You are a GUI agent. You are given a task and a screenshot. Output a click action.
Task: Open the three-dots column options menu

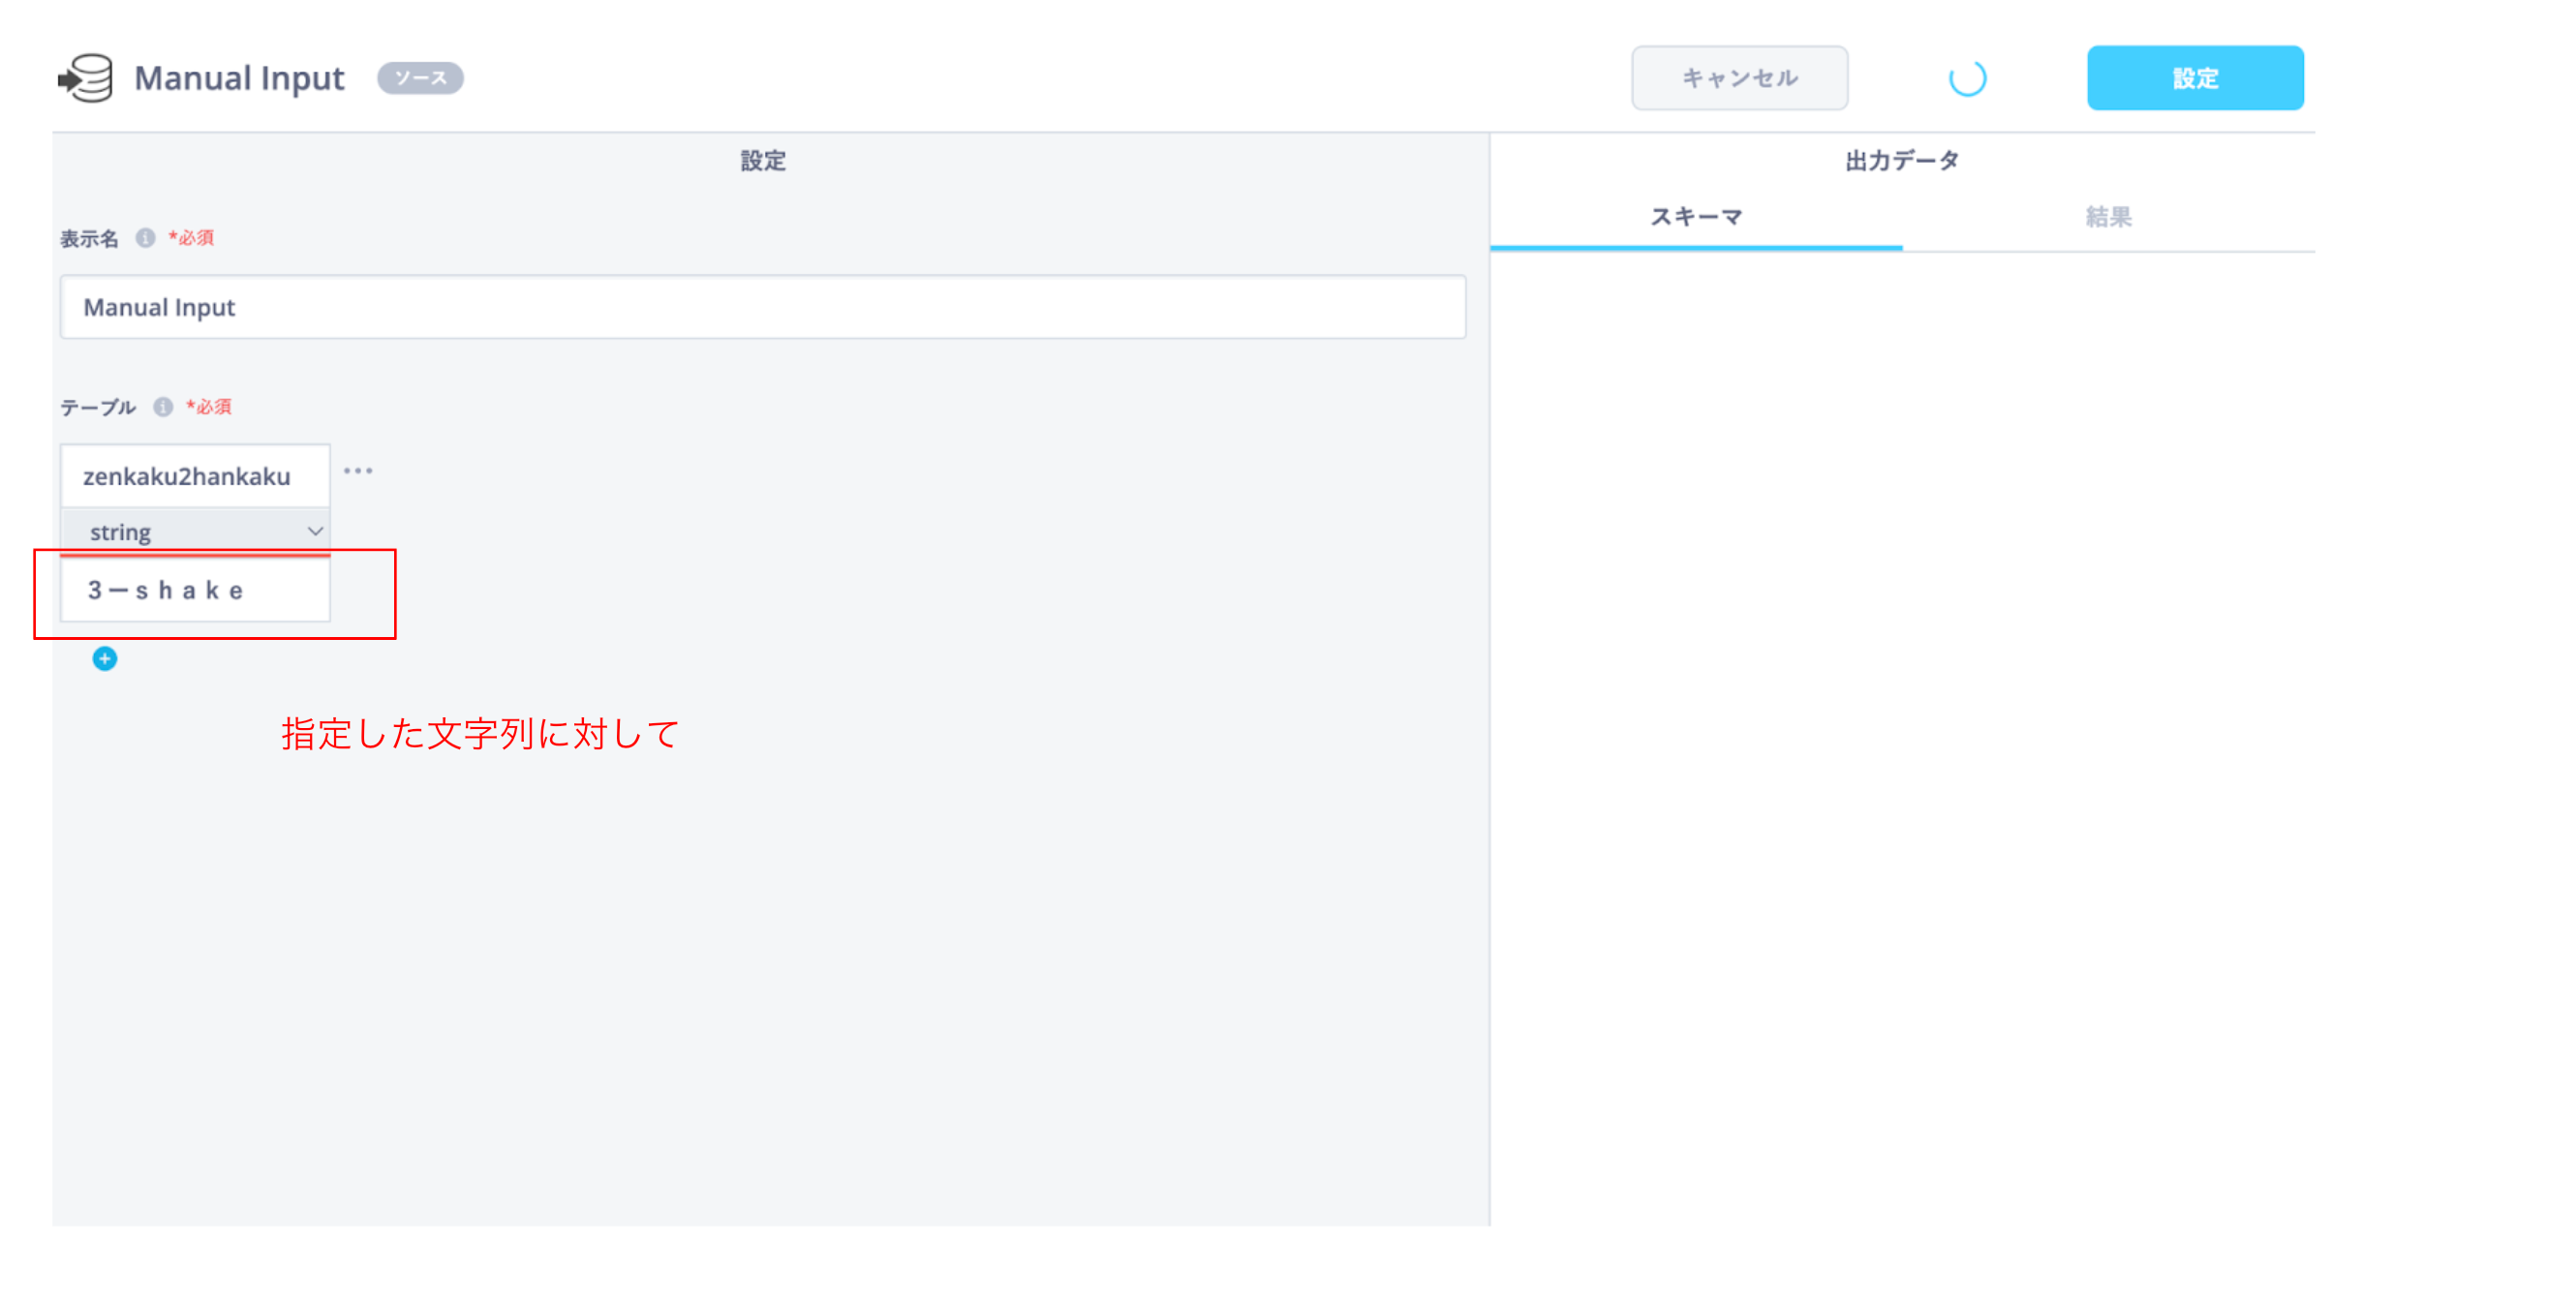point(358,471)
